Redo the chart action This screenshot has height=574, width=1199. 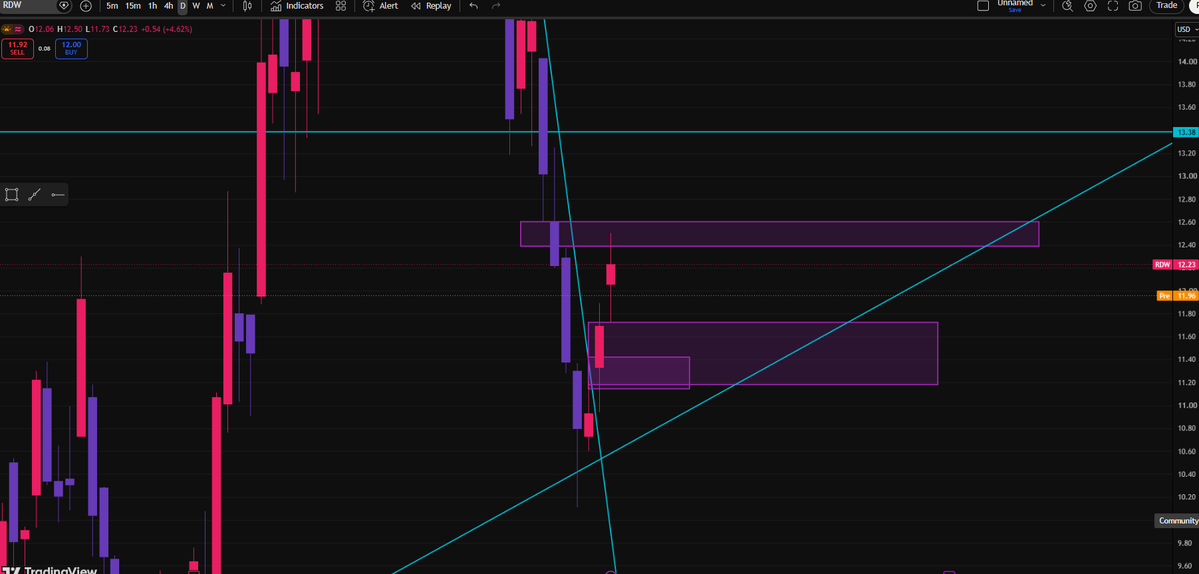(496, 5)
